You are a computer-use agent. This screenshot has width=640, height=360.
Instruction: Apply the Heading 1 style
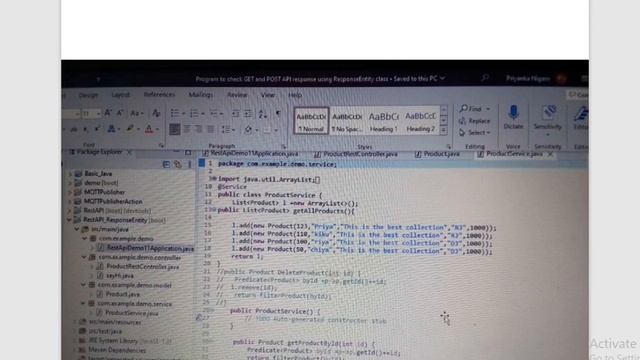[383, 121]
